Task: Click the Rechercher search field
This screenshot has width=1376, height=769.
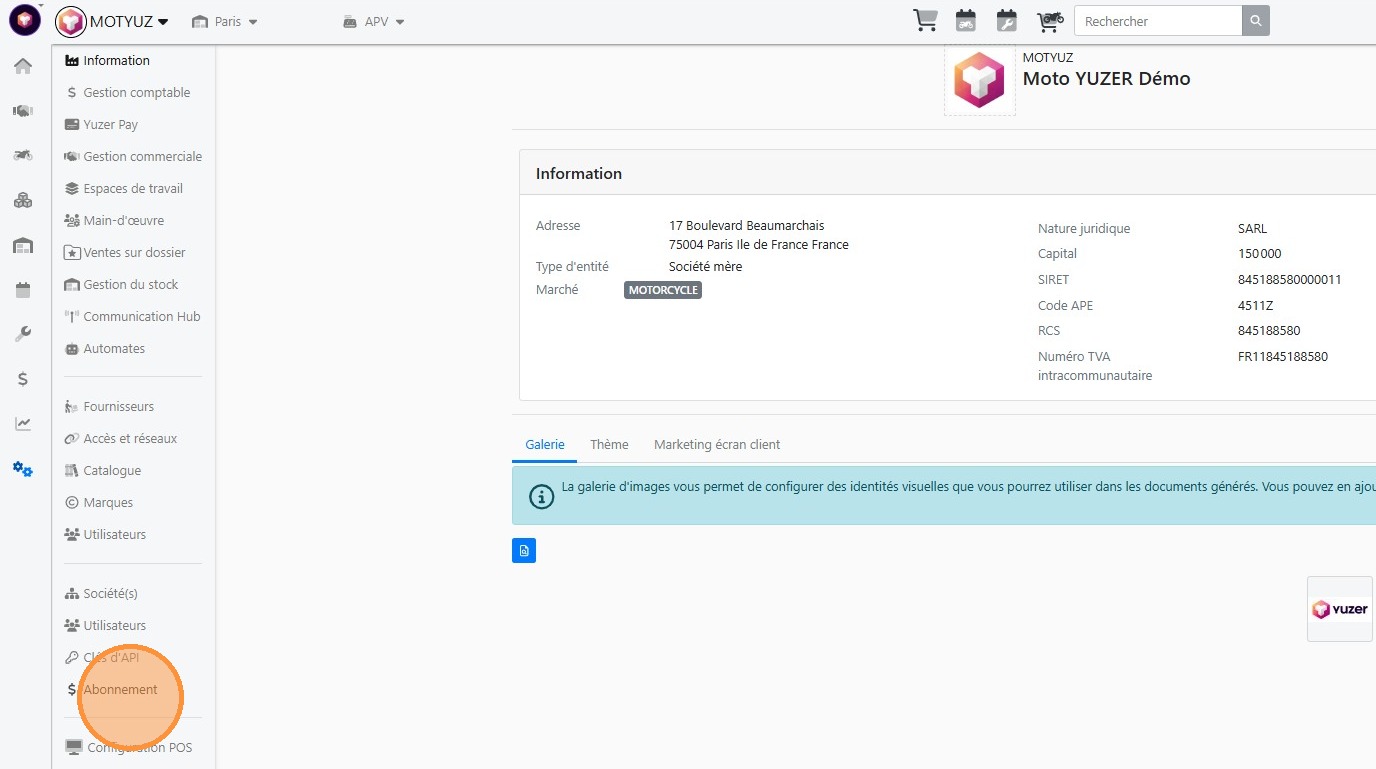Action: (x=1158, y=21)
